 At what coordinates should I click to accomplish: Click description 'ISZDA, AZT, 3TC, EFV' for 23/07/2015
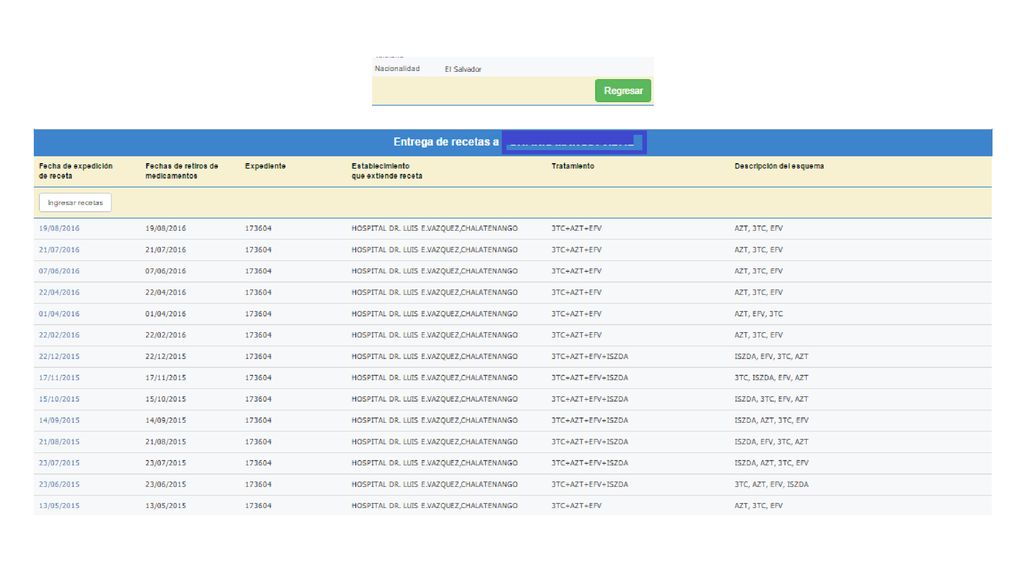(771, 463)
